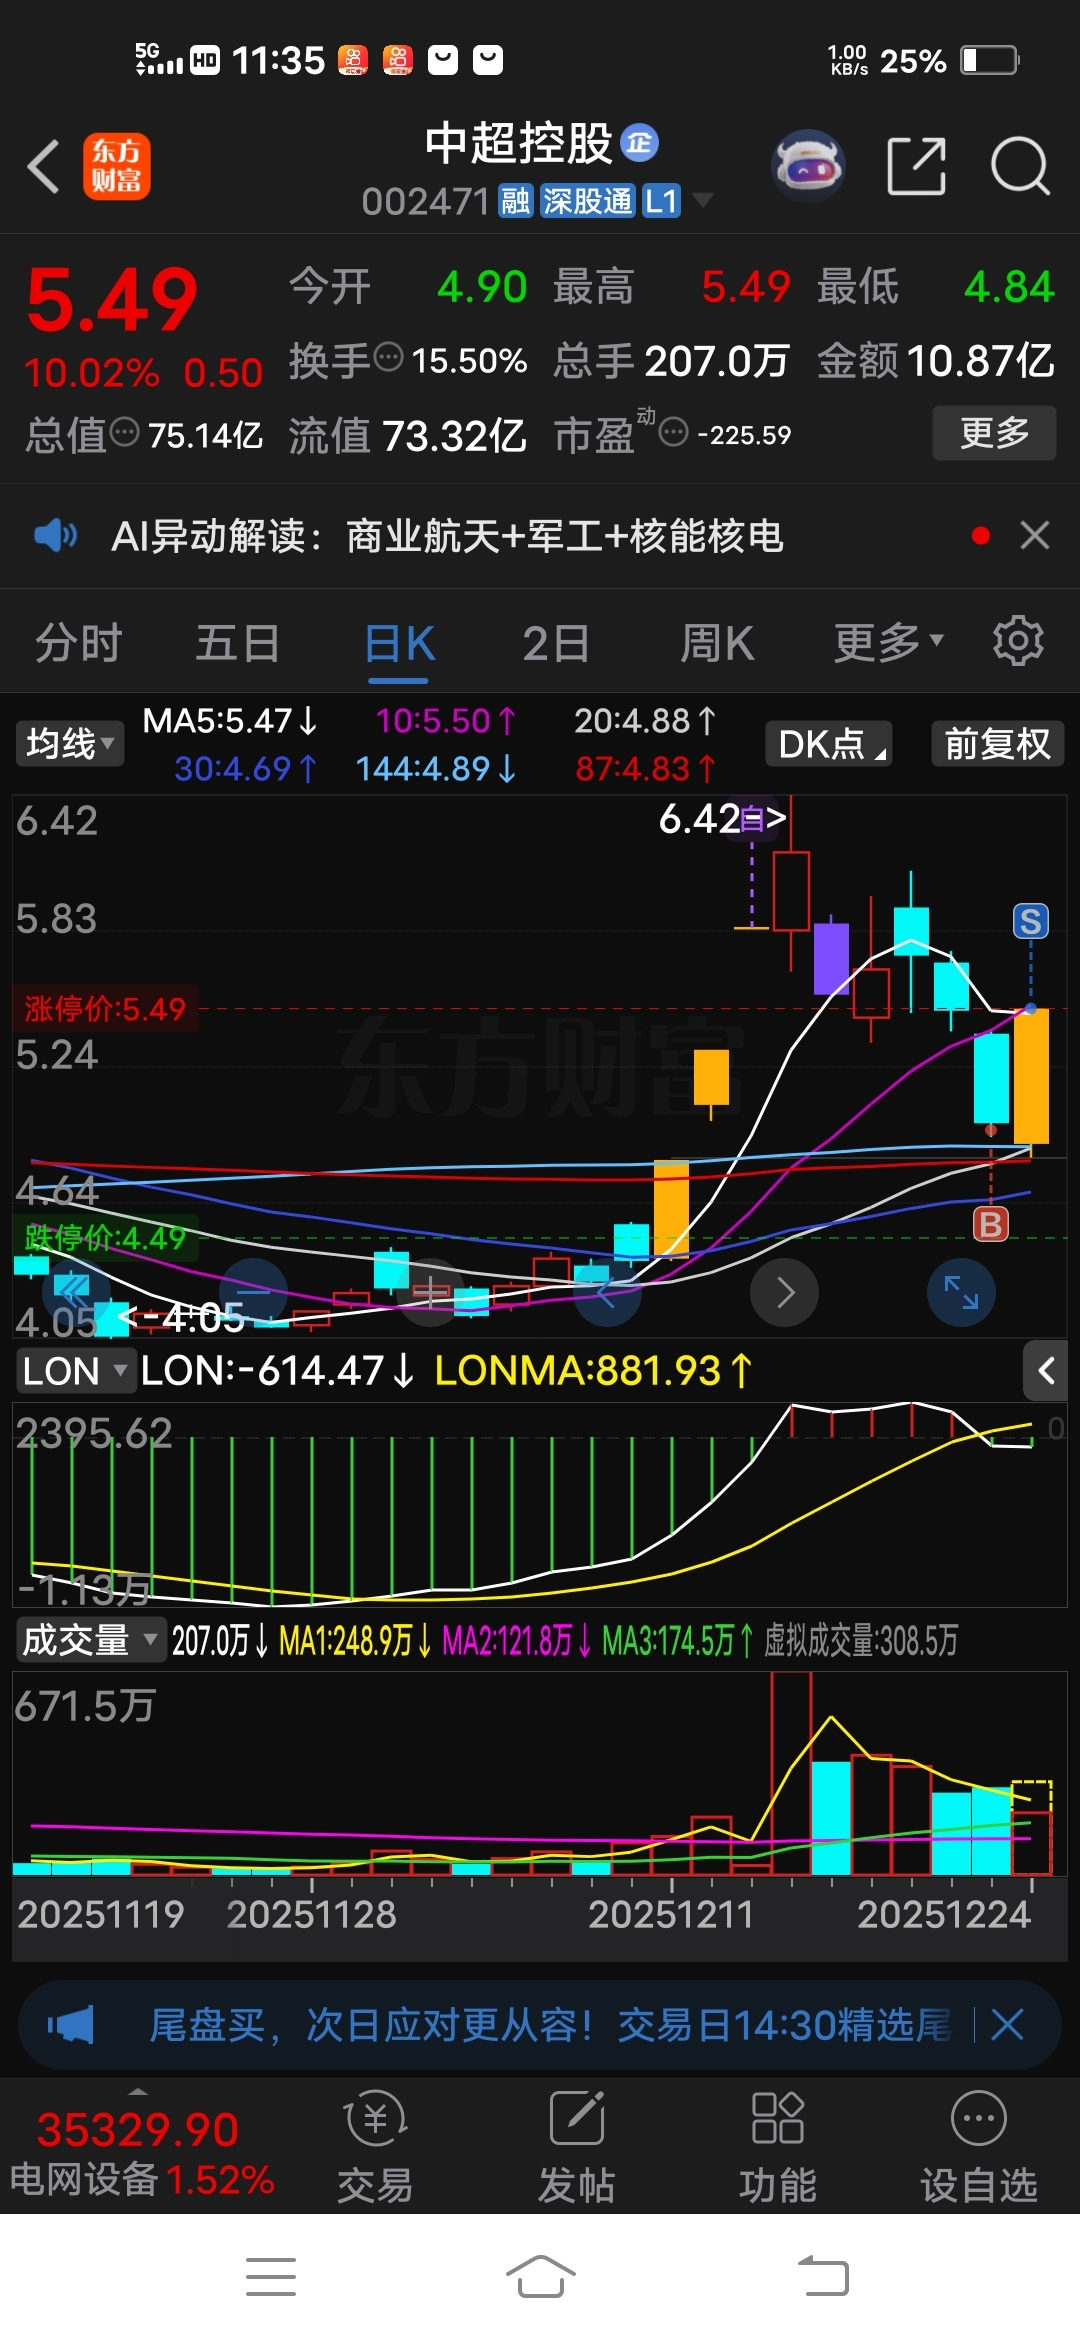Open search with the magnifier icon
Viewport: 1080px width, 2340px height.
point(1019,166)
